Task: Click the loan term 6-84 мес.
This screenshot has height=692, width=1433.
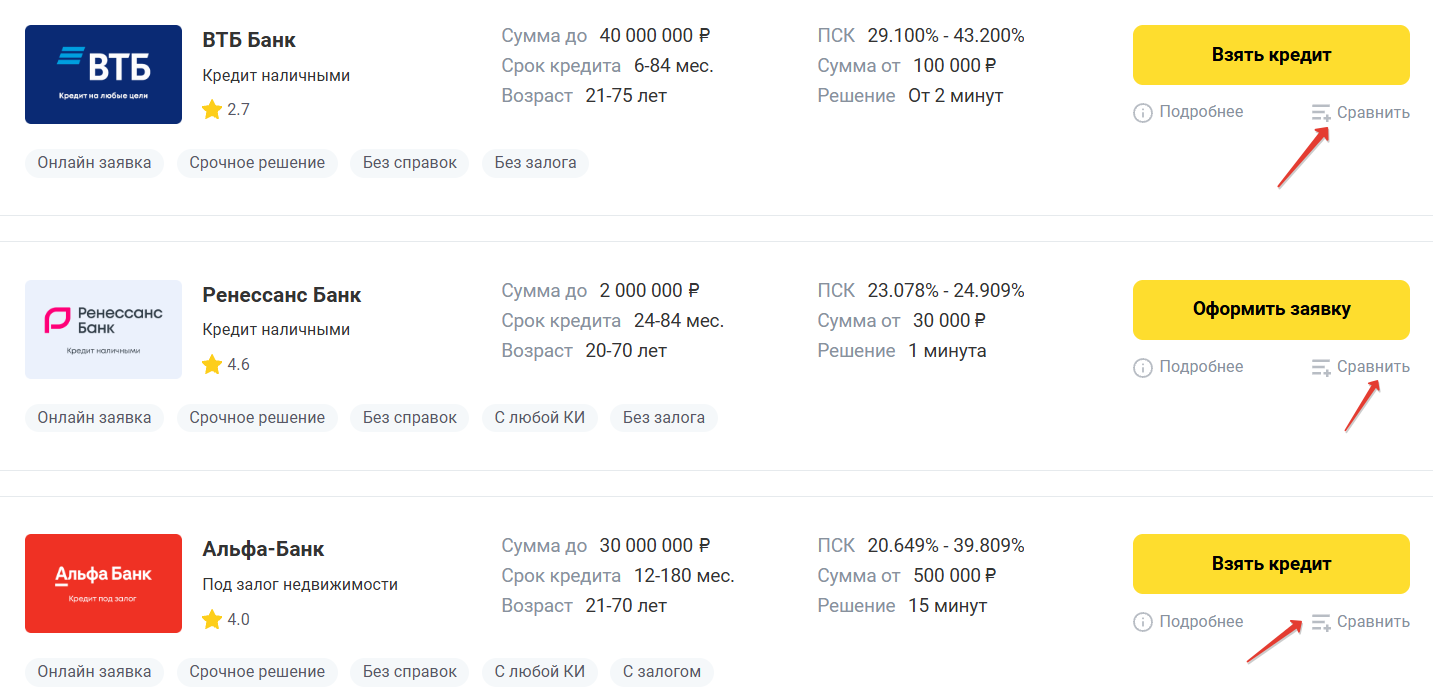Action: pyautogui.click(x=674, y=66)
